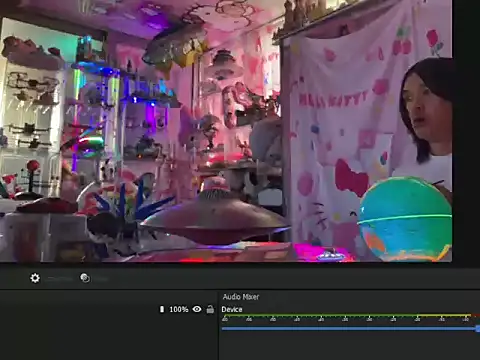Click the Audio Mixer panel title
Image resolution: width=480 pixels, height=360 pixels.
coord(241,297)
